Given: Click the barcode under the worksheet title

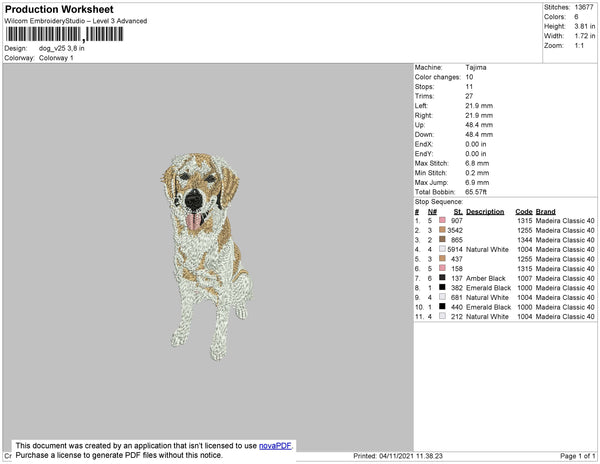Looking at the screenshot, I should (64, 34).
